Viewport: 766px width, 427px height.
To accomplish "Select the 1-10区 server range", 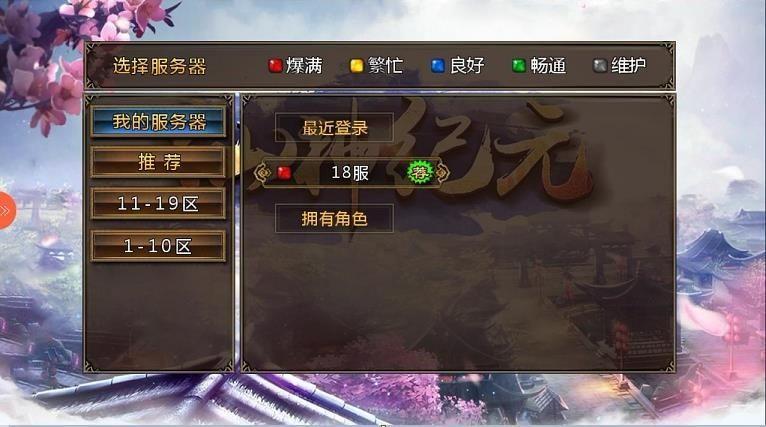I will [x=158, y=246].
